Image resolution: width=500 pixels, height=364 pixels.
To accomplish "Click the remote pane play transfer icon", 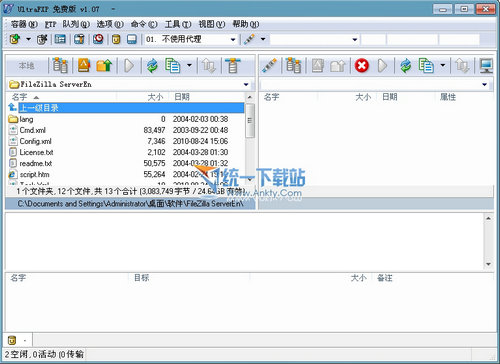I will pos(382,65).
